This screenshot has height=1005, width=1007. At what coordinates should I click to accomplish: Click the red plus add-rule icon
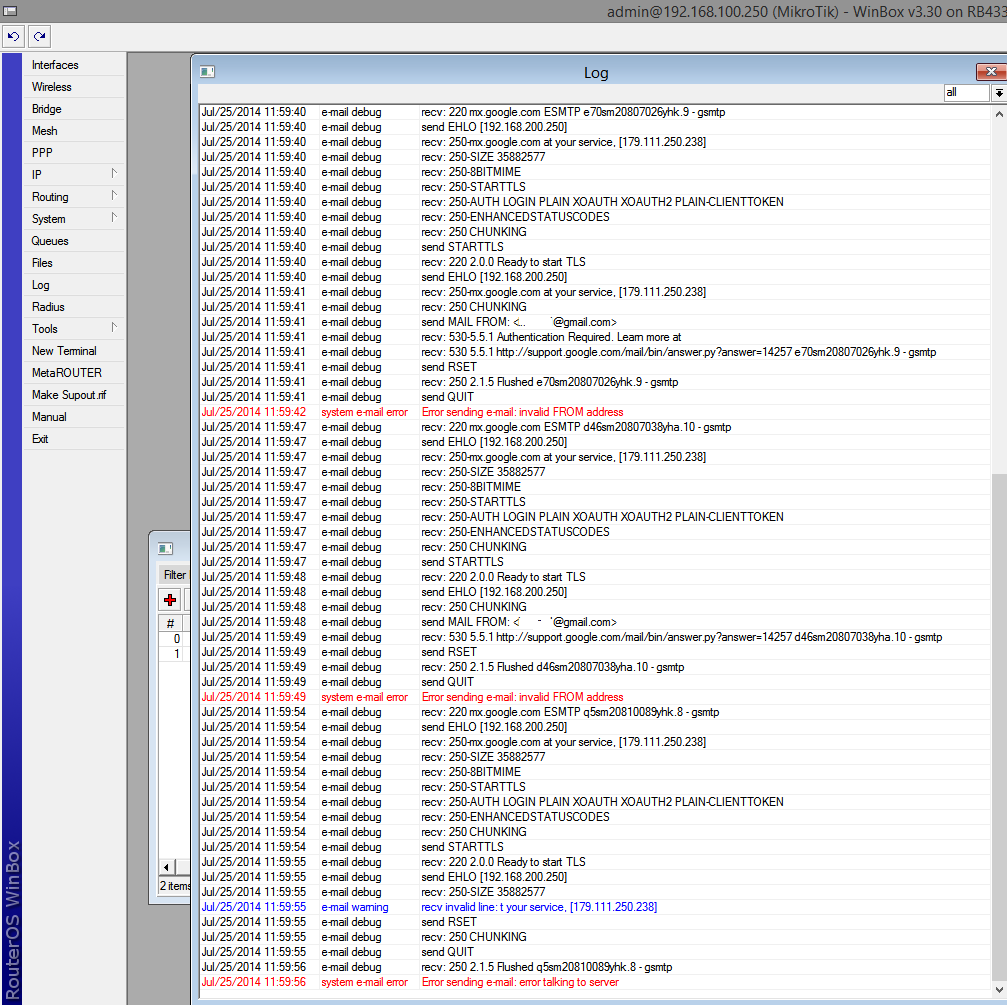tap(170, 600)
